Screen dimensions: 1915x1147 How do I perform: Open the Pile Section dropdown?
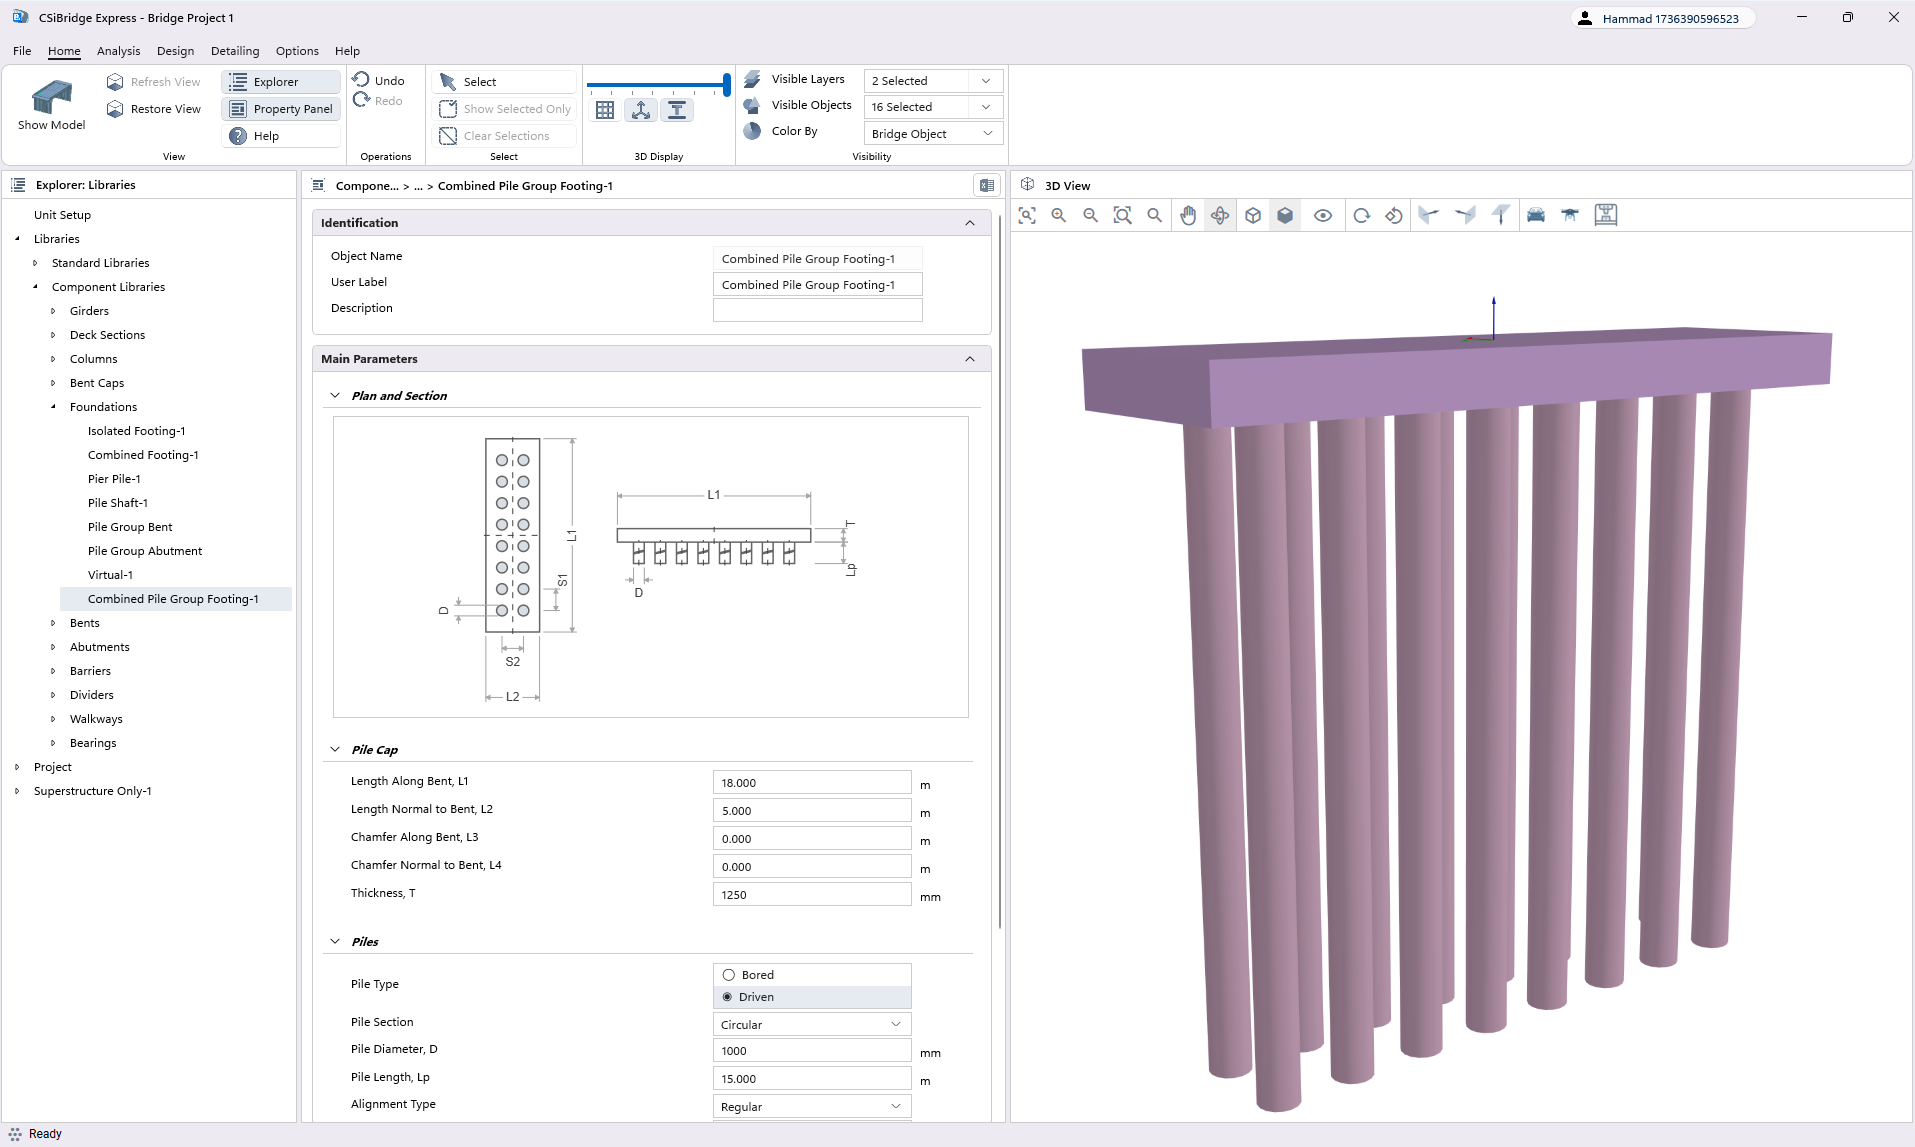pos(811,1024)
